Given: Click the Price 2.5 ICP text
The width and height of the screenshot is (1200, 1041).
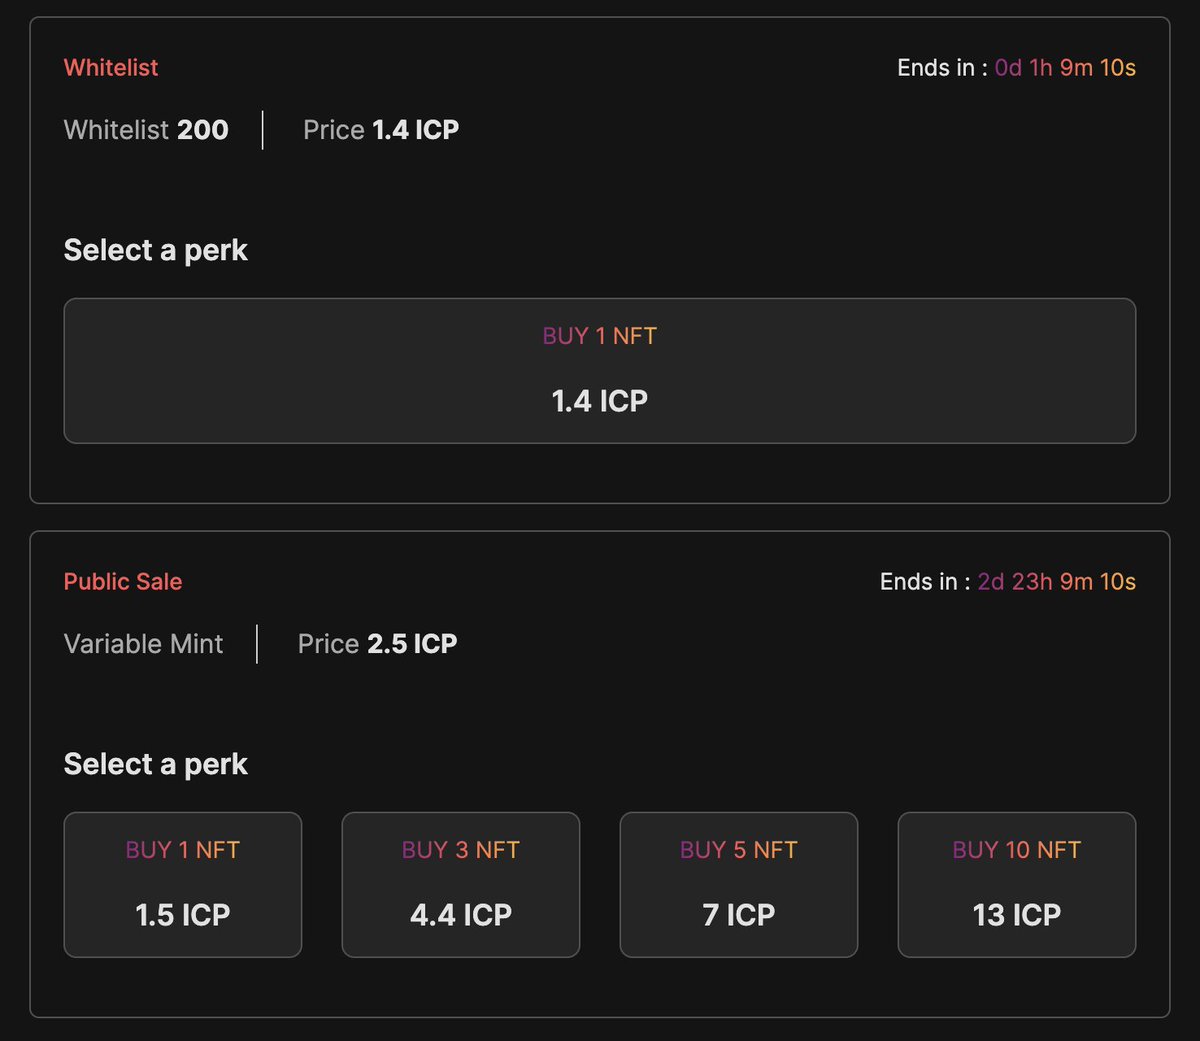Looking at the screenshot, I should tap(377, 644).
